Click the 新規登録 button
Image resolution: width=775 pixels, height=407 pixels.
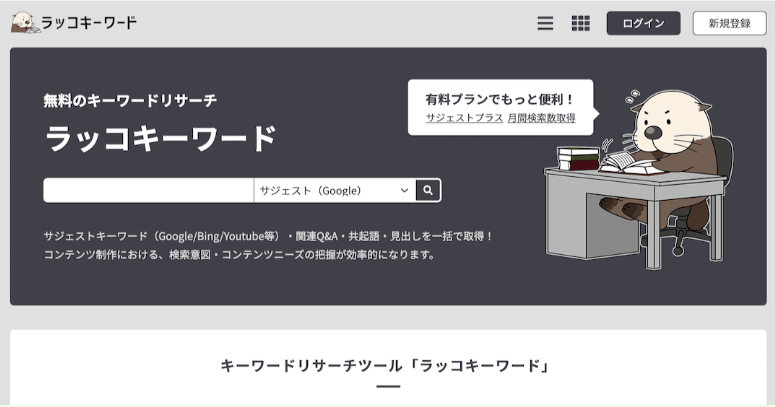click(x=729, y=23)
